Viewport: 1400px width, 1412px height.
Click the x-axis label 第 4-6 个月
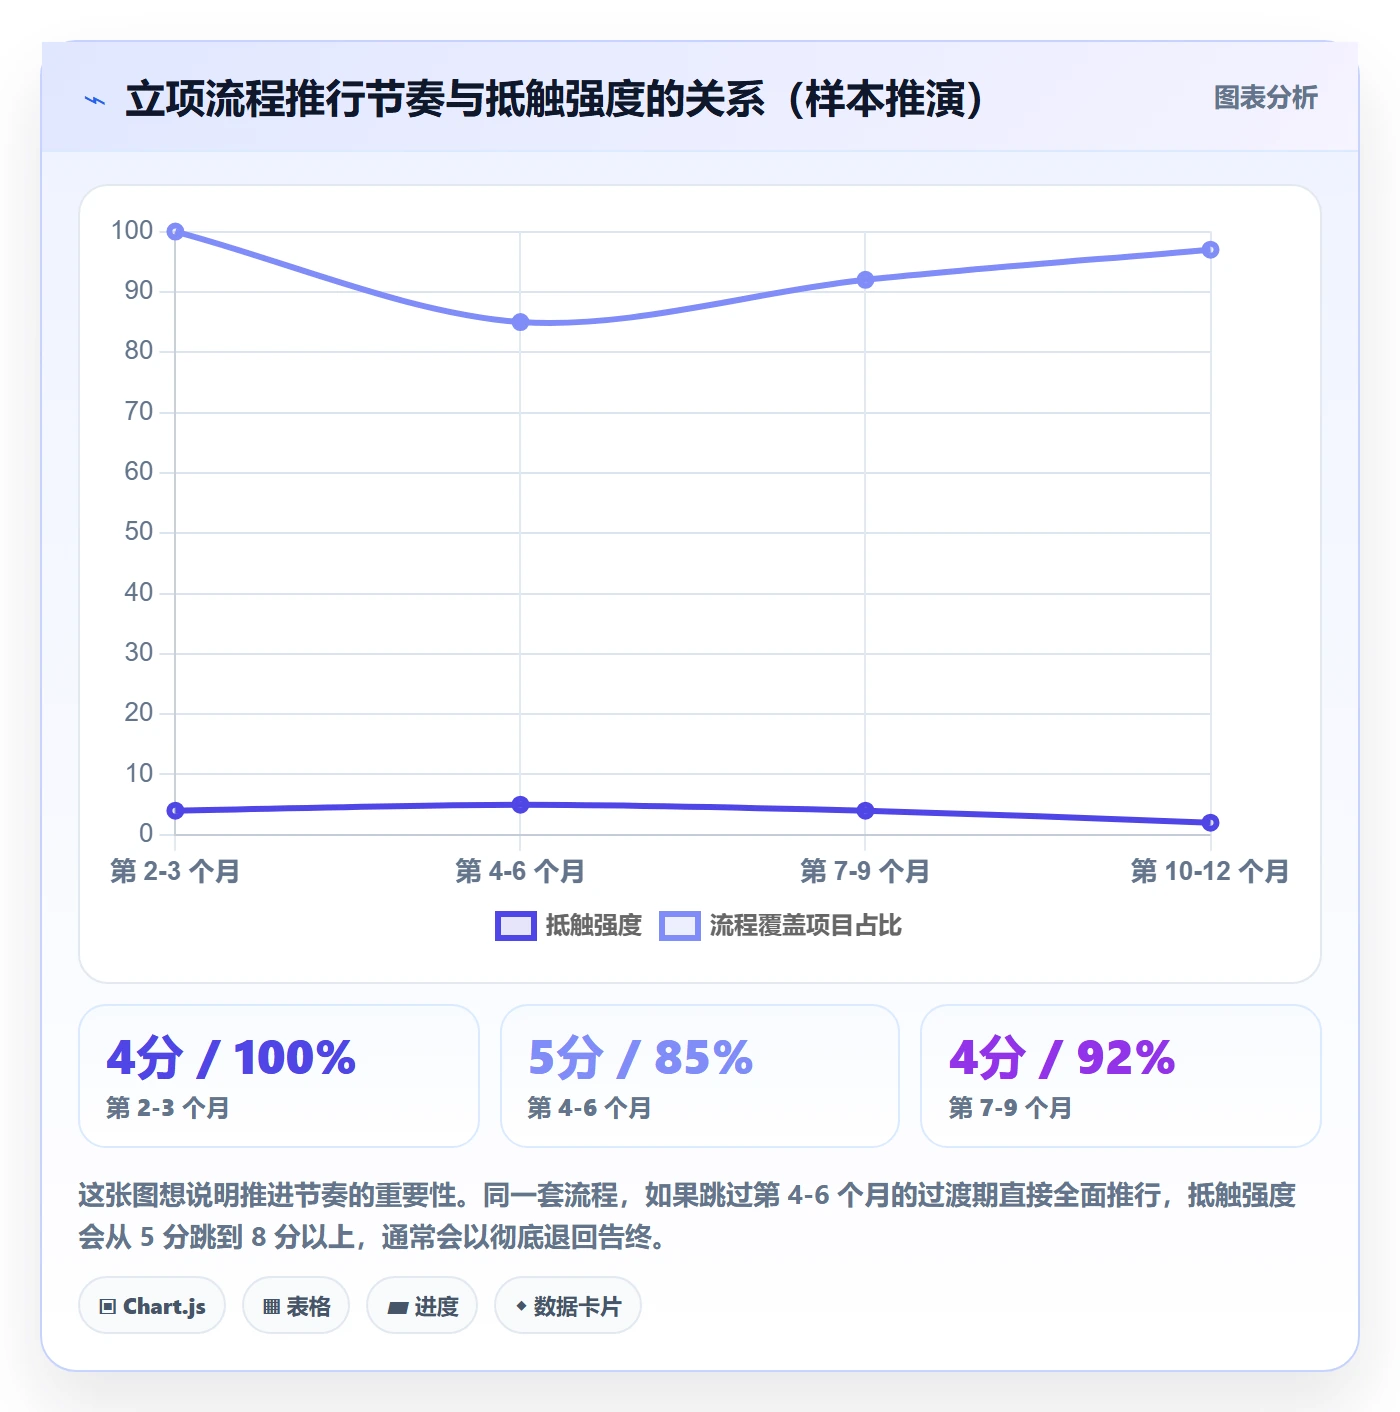coord(520,872)
